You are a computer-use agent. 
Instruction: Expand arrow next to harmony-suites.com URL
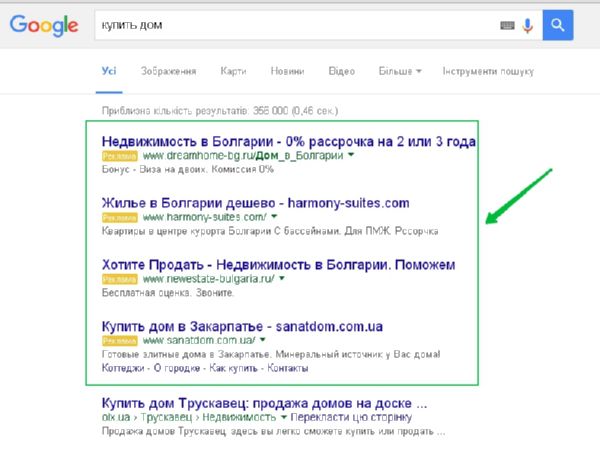point(274,217)
